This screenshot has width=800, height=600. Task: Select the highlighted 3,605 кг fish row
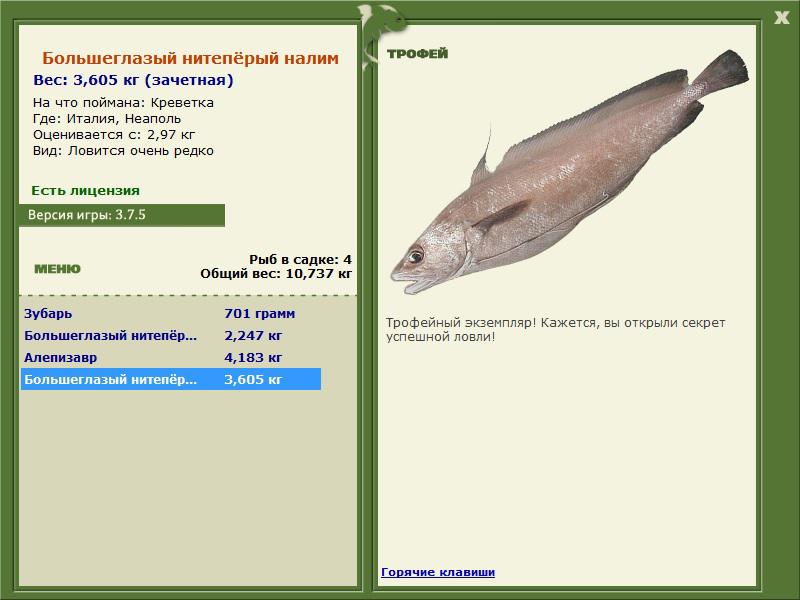[171, 379]
